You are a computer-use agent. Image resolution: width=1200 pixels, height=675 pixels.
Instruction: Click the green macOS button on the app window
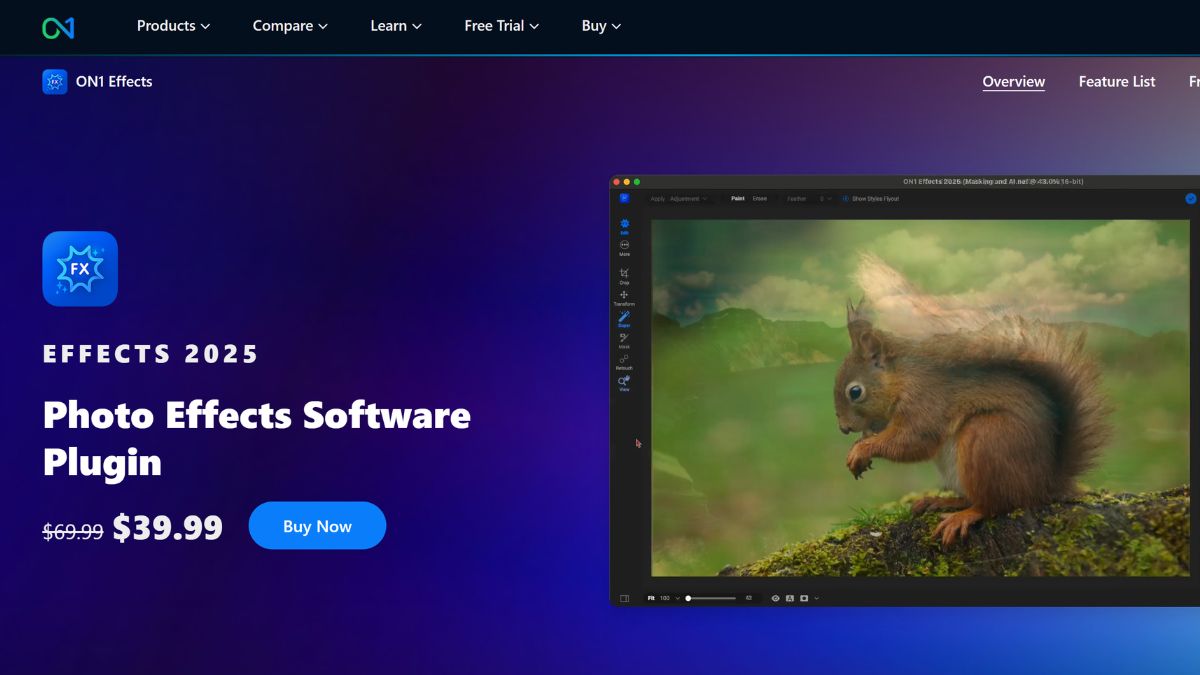click(637, 182)
